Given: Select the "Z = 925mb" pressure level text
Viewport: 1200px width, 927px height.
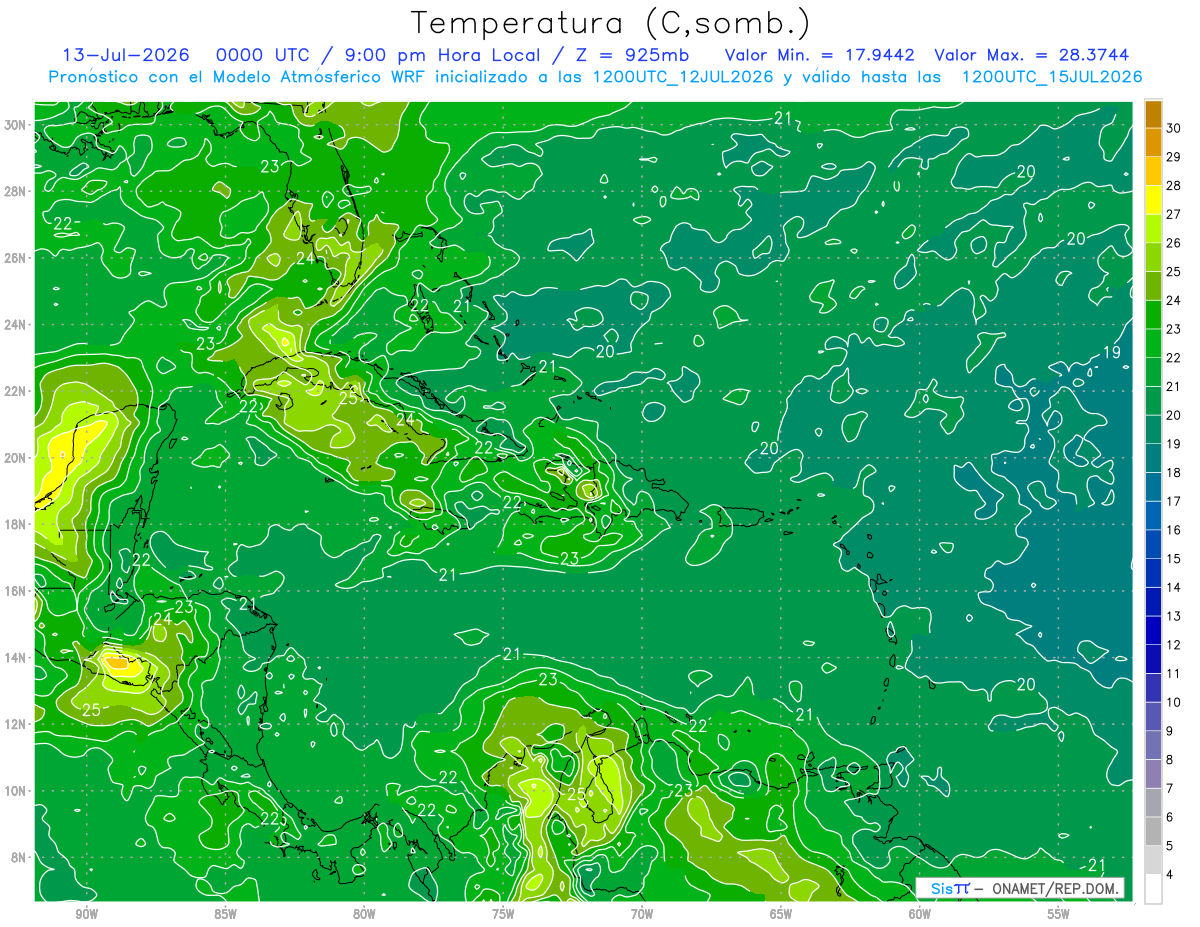Looking at the screenshot, I should (x=629, y=54).
